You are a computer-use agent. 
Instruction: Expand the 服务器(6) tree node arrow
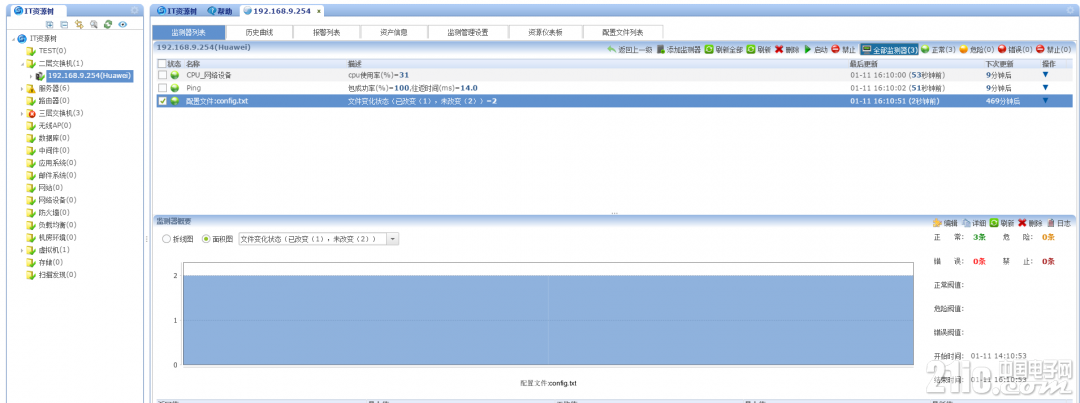[22, 88]
